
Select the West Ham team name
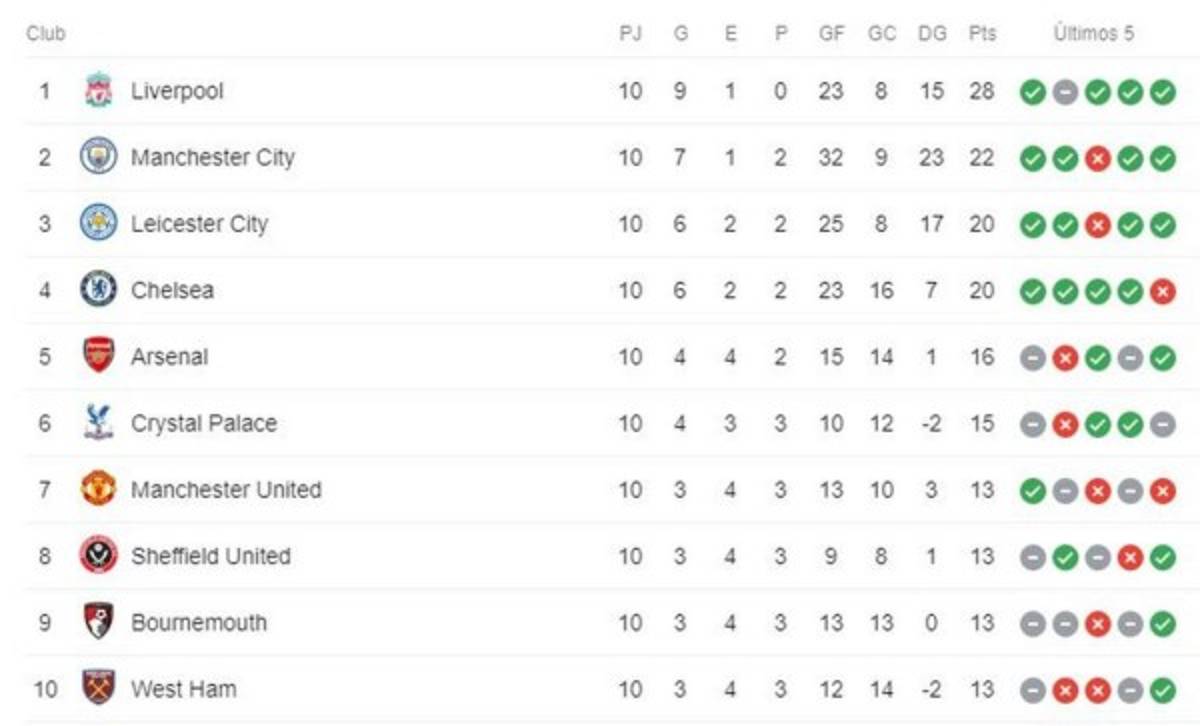(185, 689)
